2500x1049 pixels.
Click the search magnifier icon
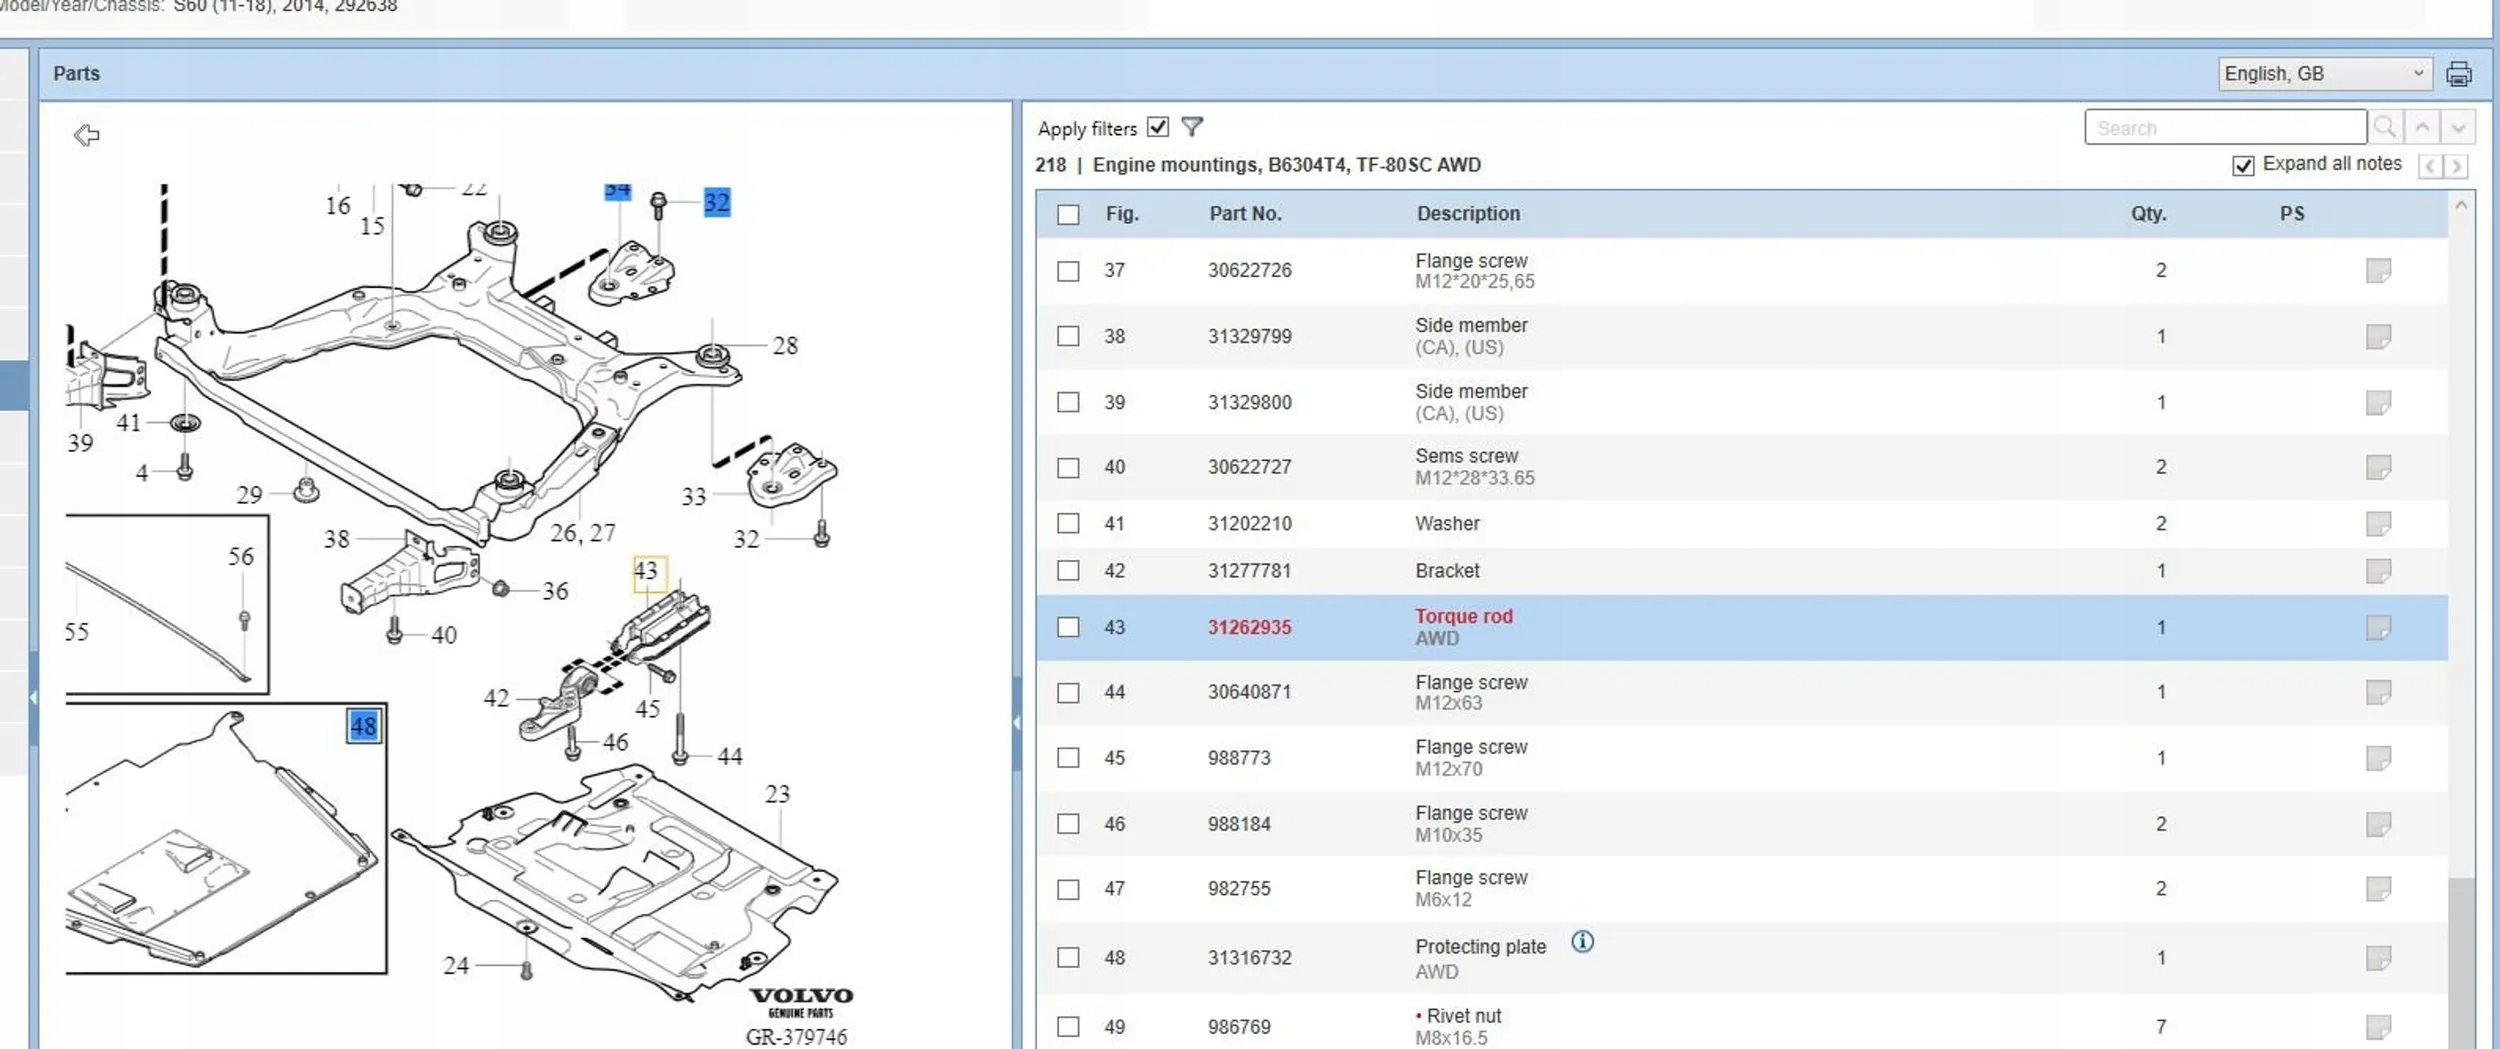[x=2384, y=127]
